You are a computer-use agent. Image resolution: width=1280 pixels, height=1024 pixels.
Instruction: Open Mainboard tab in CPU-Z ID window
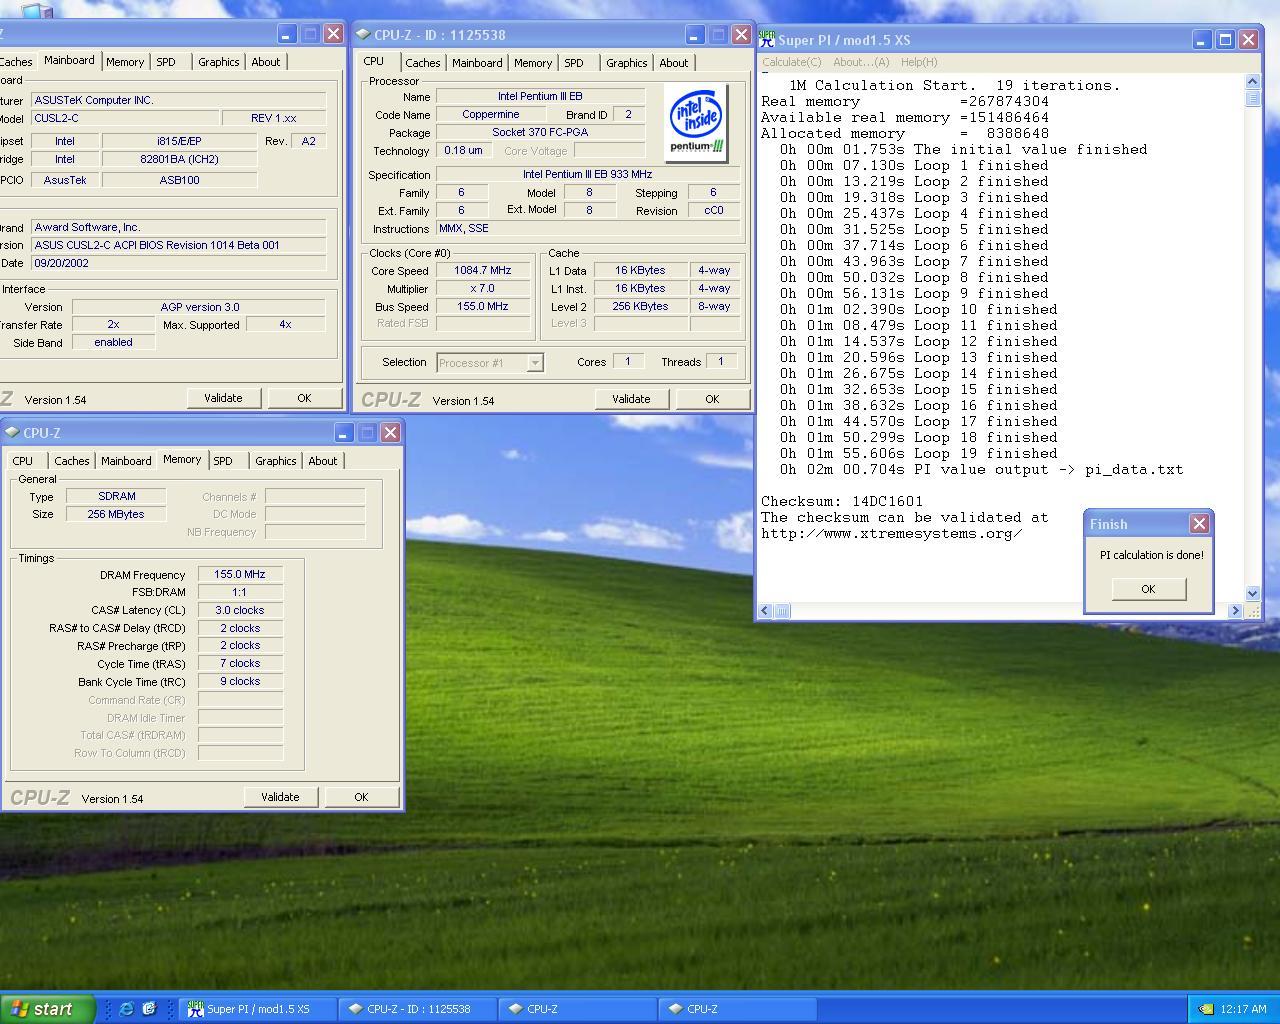[477, 63]
